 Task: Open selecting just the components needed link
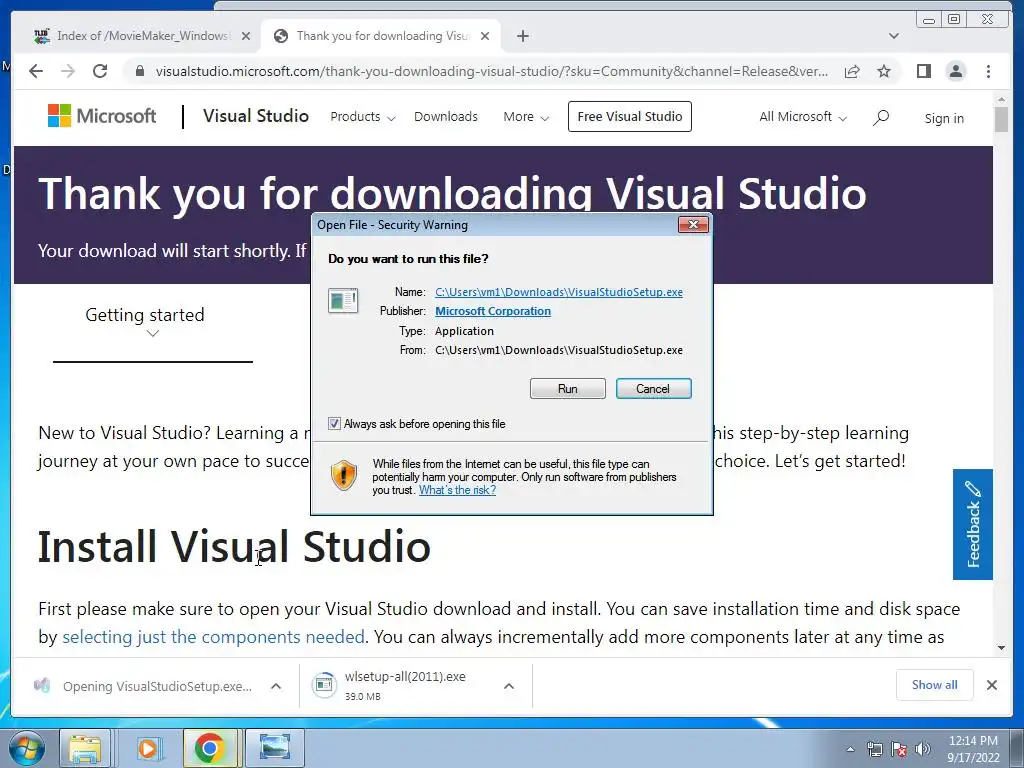coord(213,637)
